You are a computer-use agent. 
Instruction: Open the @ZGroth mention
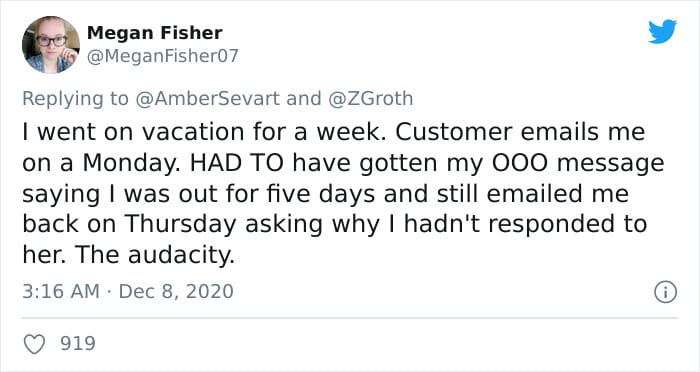click(x=371, y=98)
